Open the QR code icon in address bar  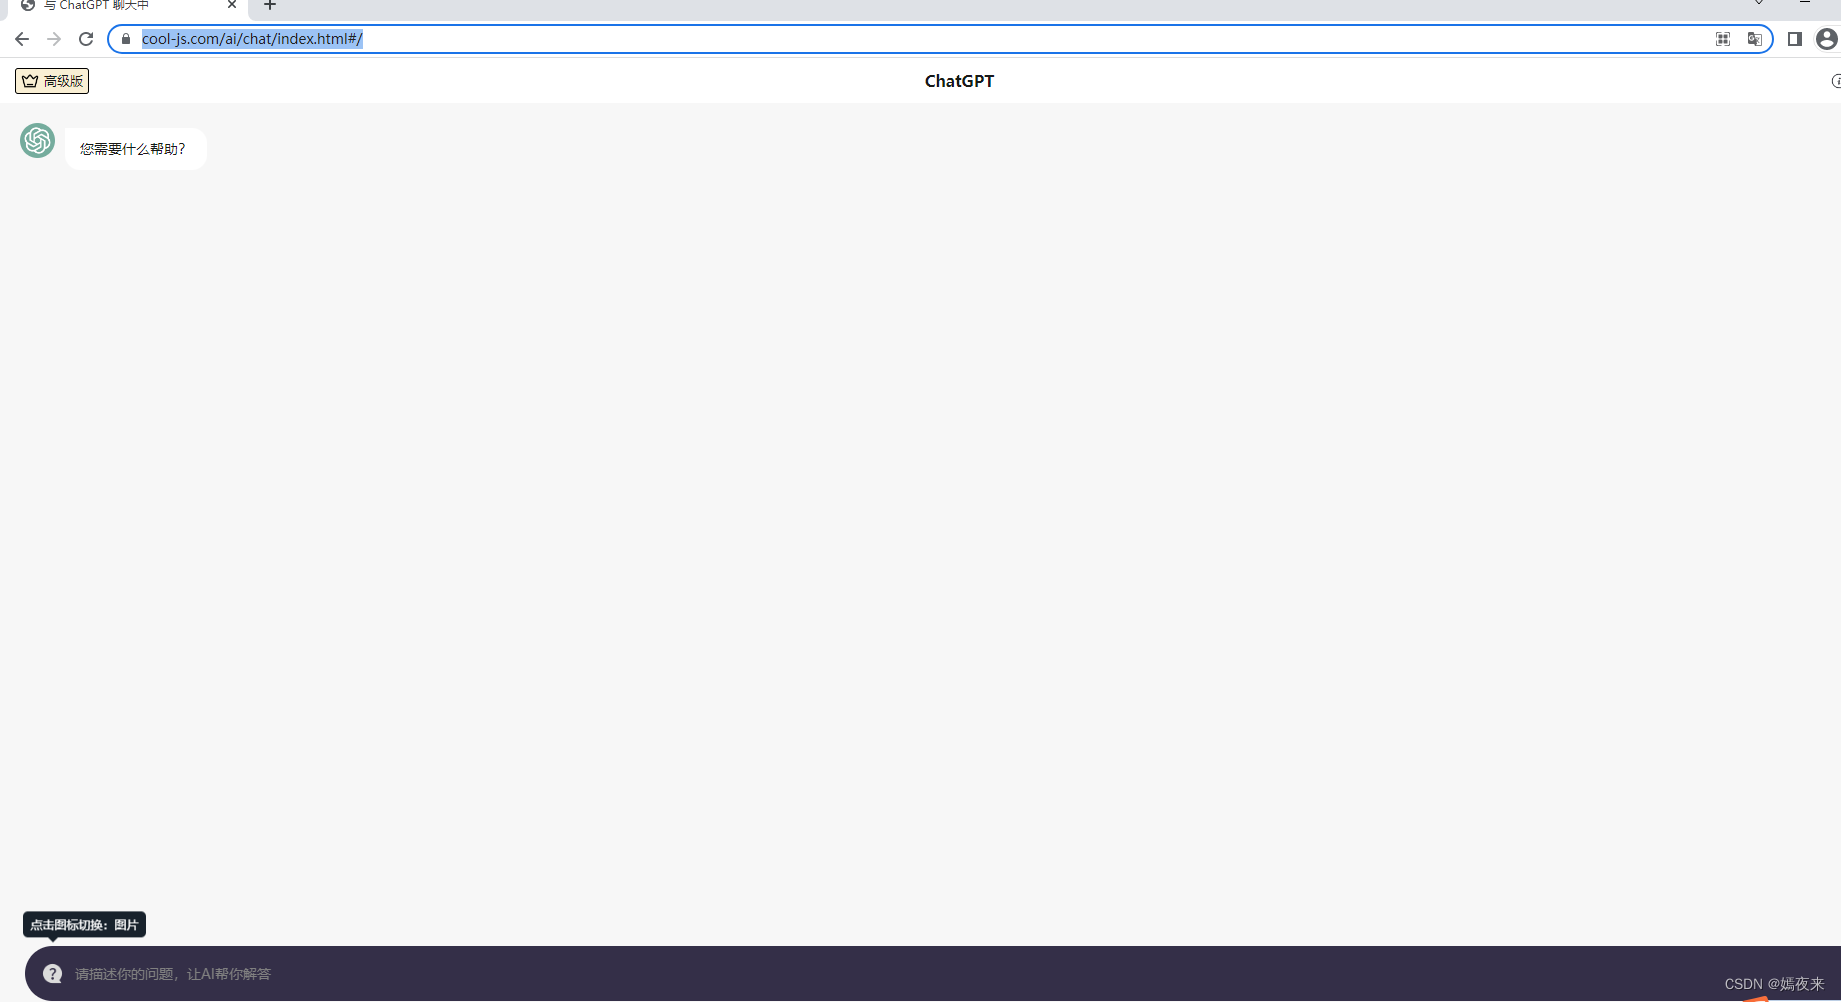(1723, 39)
